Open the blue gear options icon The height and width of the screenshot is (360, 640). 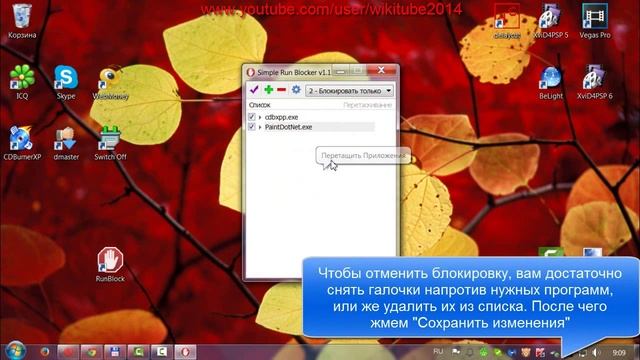pyautogui.click(x=296, y=89)
